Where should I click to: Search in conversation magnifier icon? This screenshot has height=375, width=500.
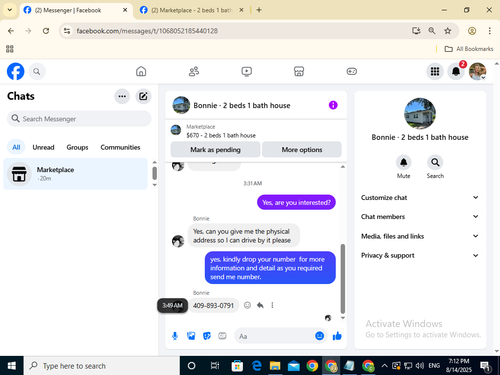tap(435, 162)
